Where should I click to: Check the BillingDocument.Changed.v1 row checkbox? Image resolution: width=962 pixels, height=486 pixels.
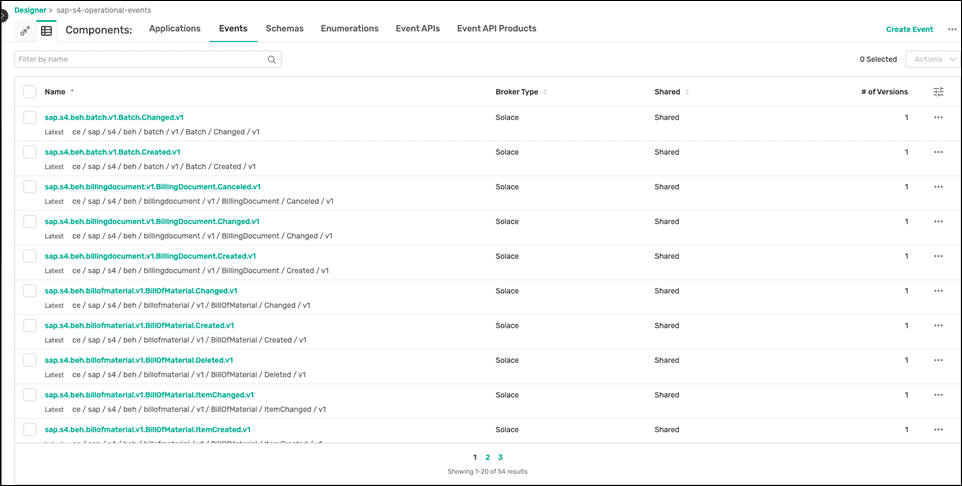(30, 221)
